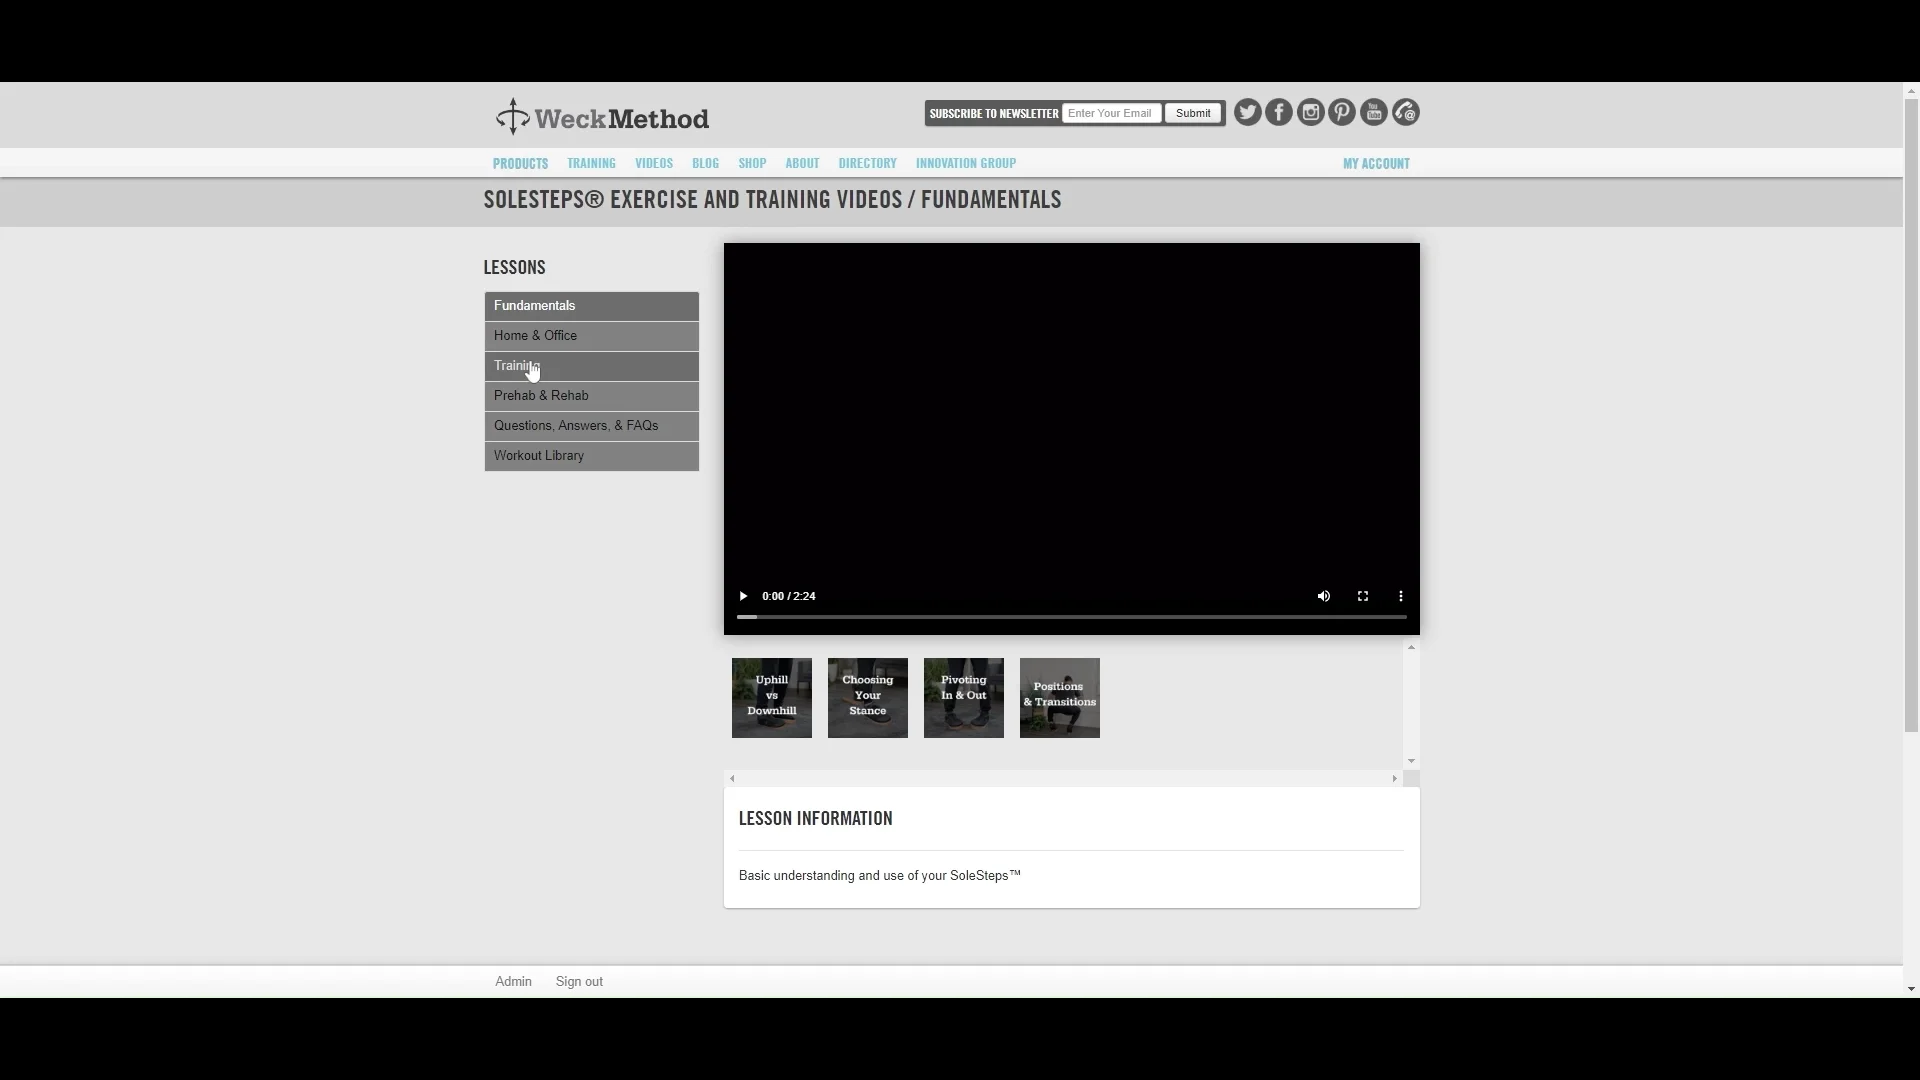Go to Videos in navigation

pyautogui.click(x=654, y=163)
